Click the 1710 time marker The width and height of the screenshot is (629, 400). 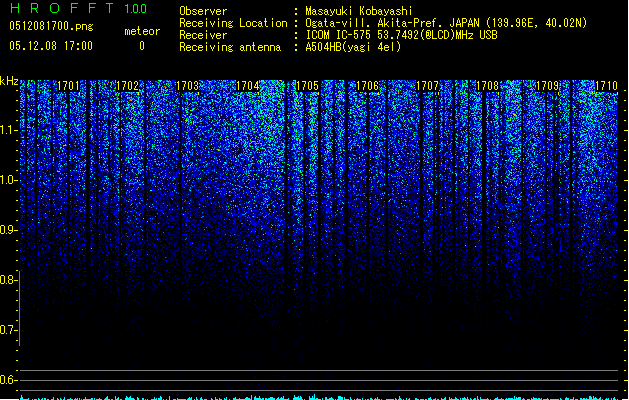(x=606, y=86)
